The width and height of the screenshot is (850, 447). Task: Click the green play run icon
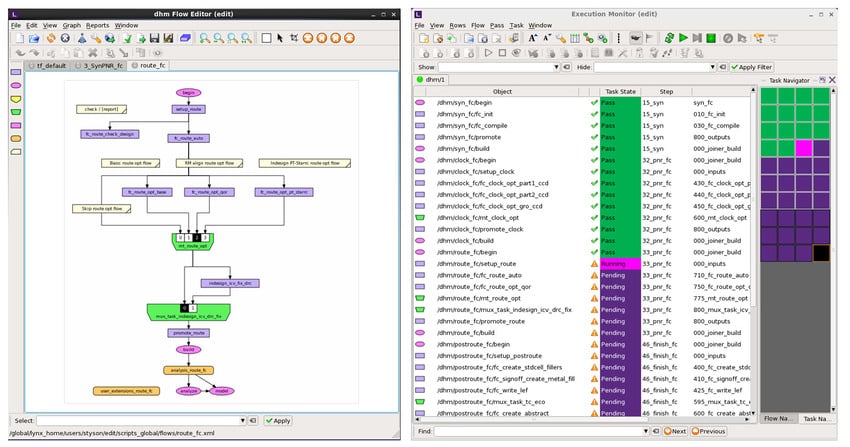(683, 38)
